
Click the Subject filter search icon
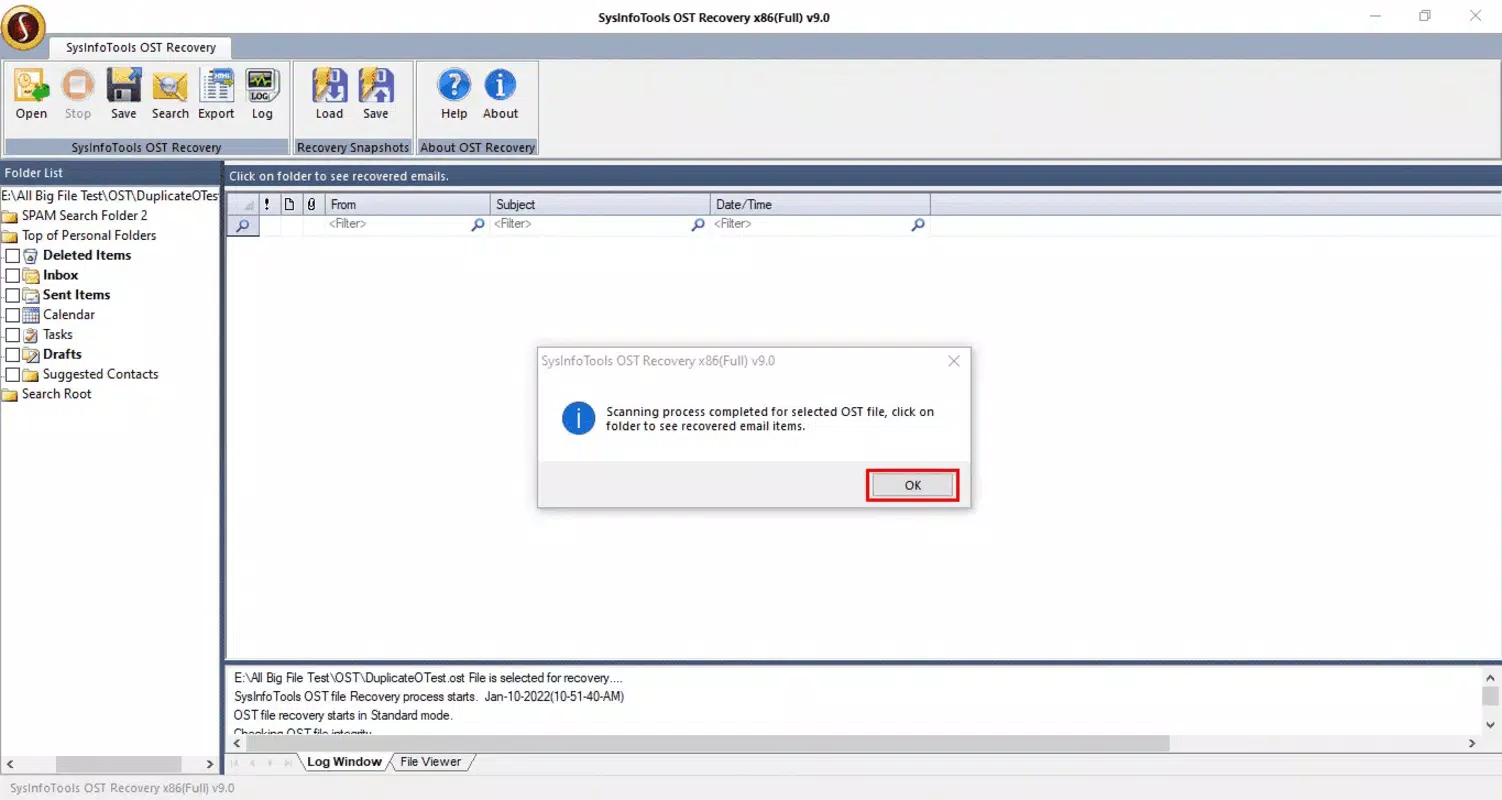pyautogui.click(x=698, y=225)
